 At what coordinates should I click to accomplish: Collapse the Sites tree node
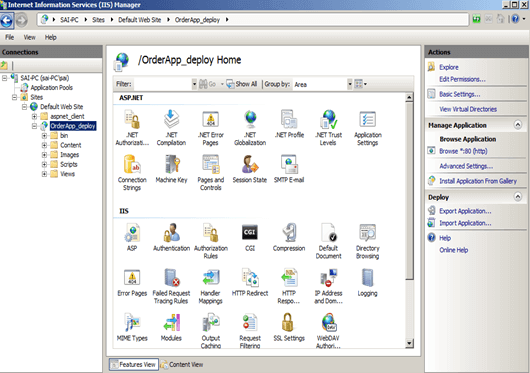pos(14,97)
